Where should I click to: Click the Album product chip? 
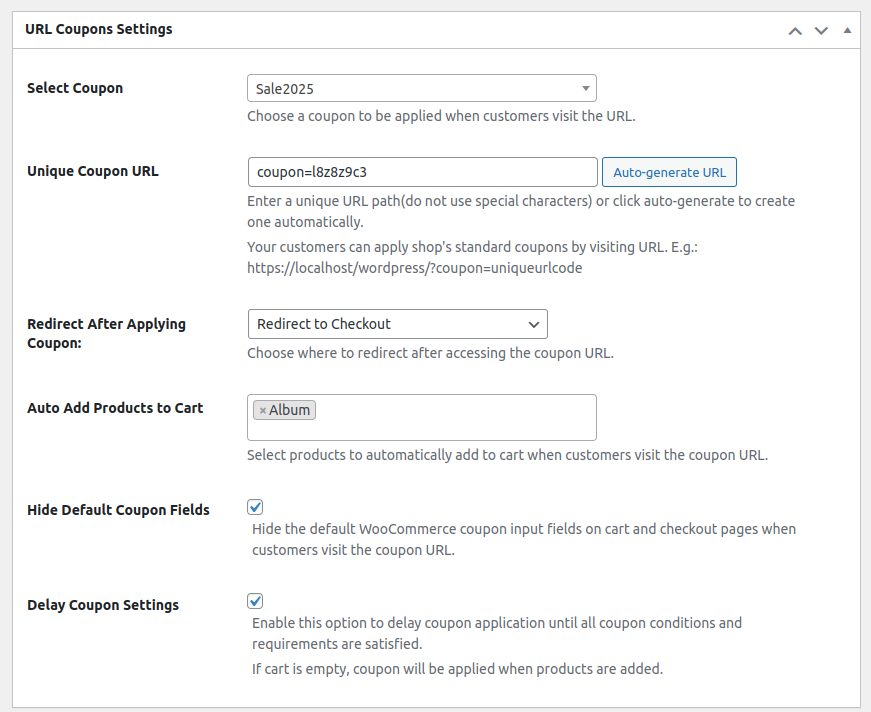290,410
